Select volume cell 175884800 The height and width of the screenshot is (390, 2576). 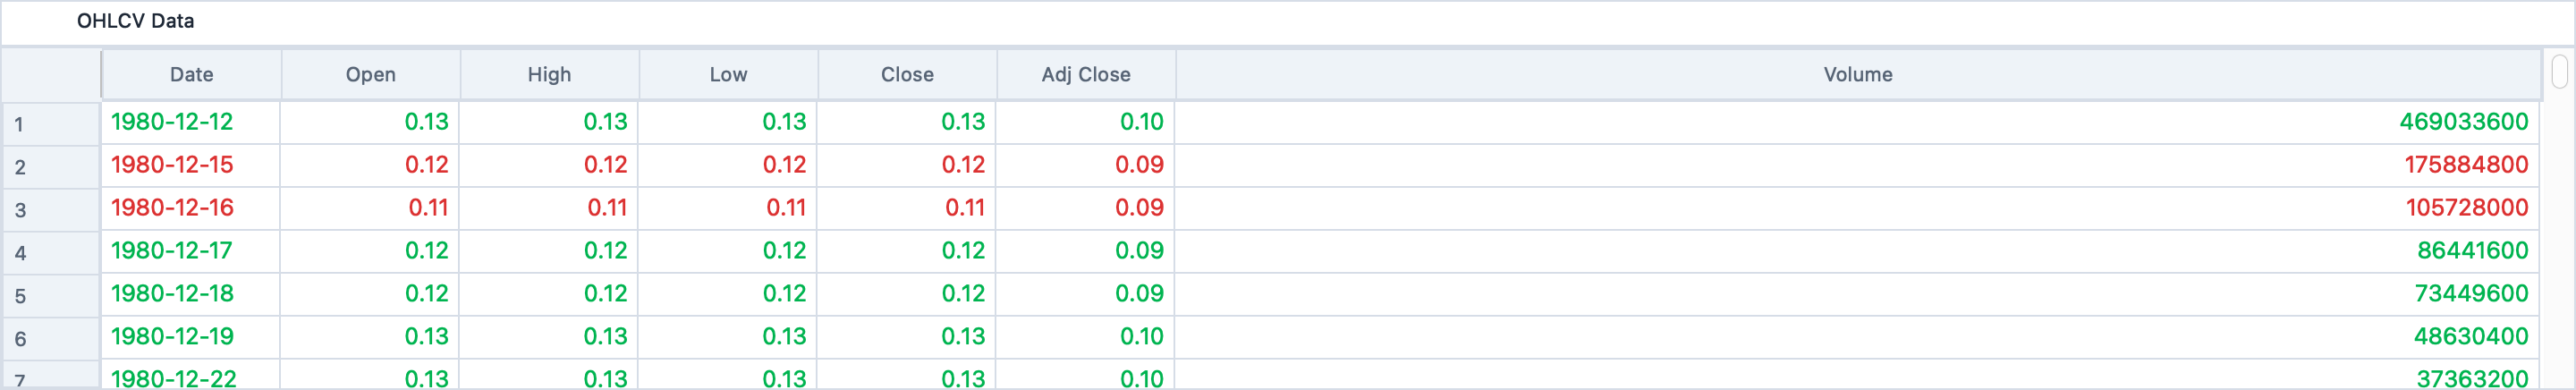pos(1858,165)
